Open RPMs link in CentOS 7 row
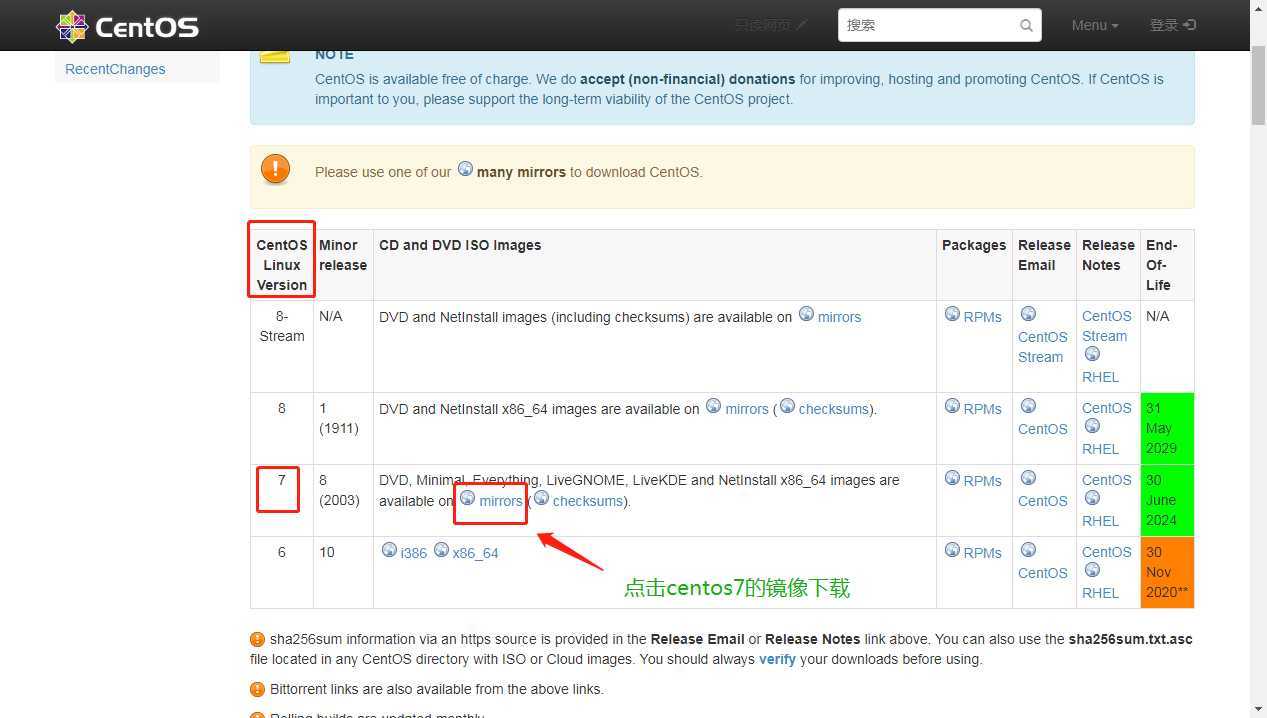The width and height of the screenshot is (1267, 718). tap(982, 481)
